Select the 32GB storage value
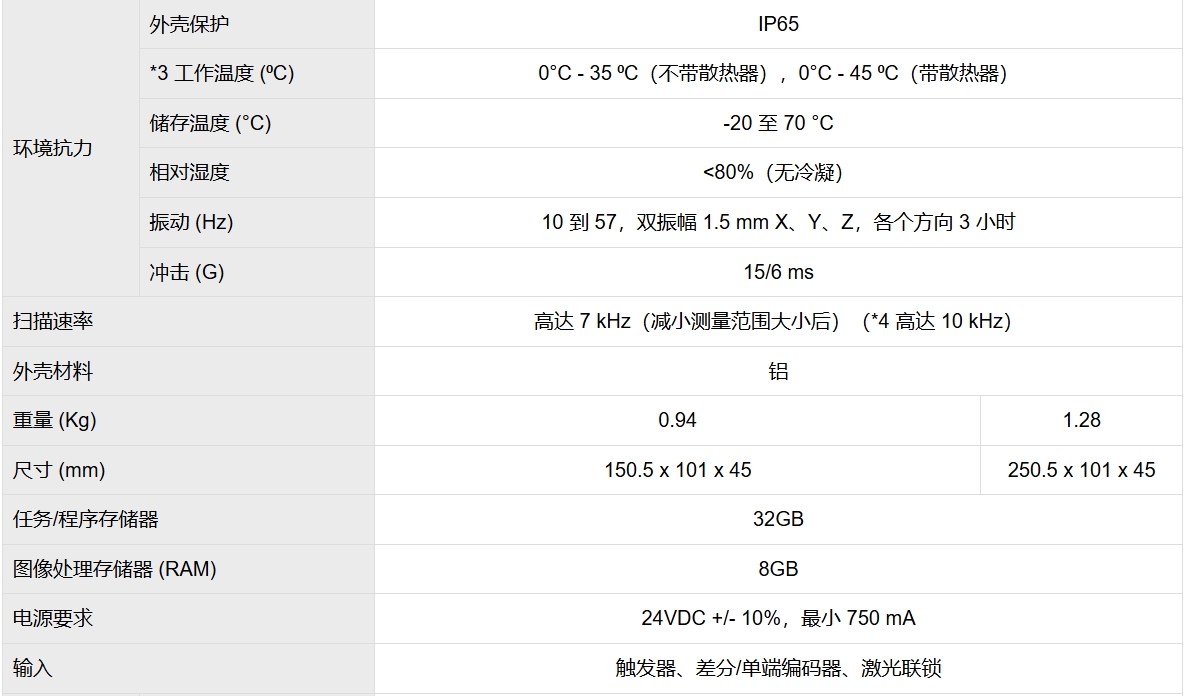 [x=778, y=519]
